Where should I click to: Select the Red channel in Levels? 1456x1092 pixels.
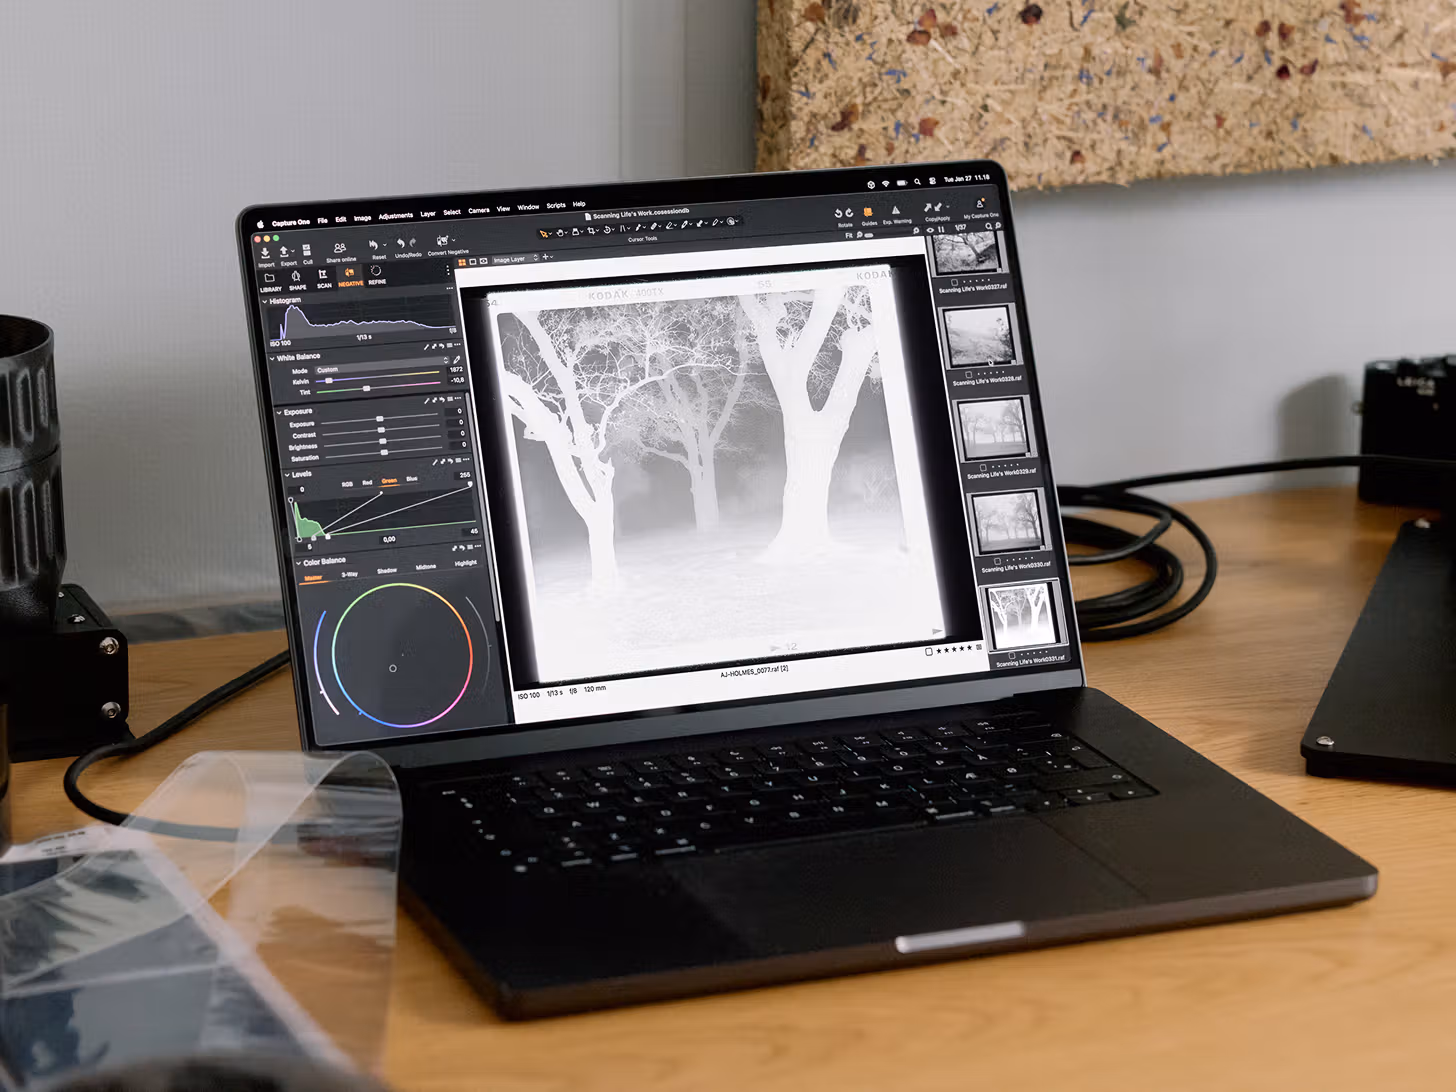click(x=367, y=483)
